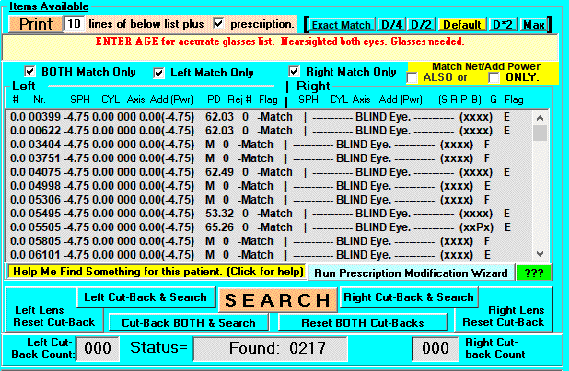This screenshot has width=569, height=371.
Task: Click the green ??? help button
Action: pos(534,273)
